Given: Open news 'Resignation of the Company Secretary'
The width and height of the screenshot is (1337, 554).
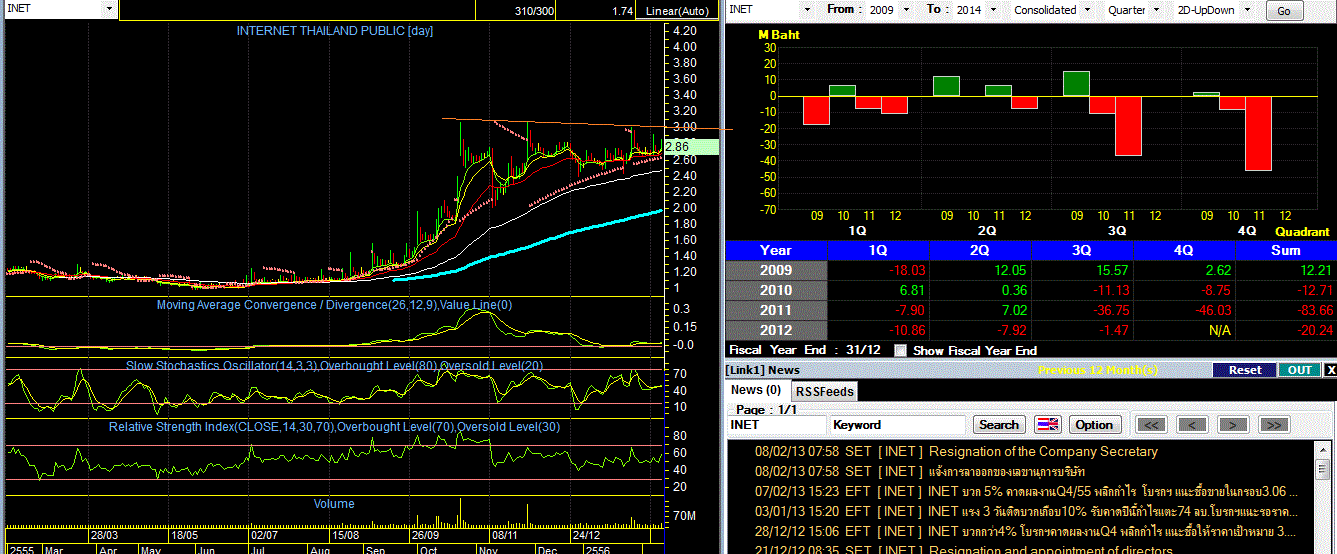Looking at the screenshot, I should click(x=1043, y=451).
